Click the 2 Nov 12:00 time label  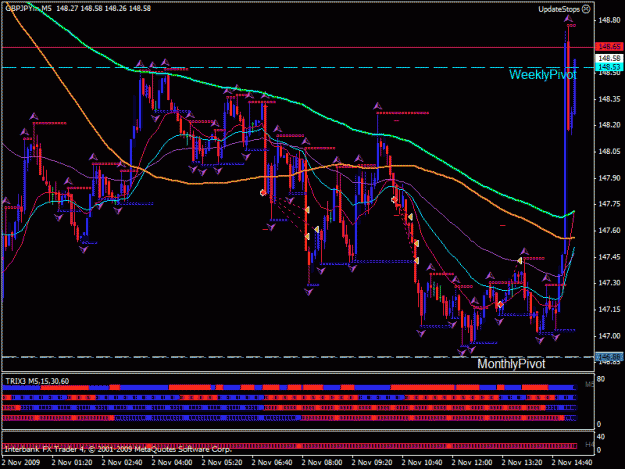(x=472, y=463)
